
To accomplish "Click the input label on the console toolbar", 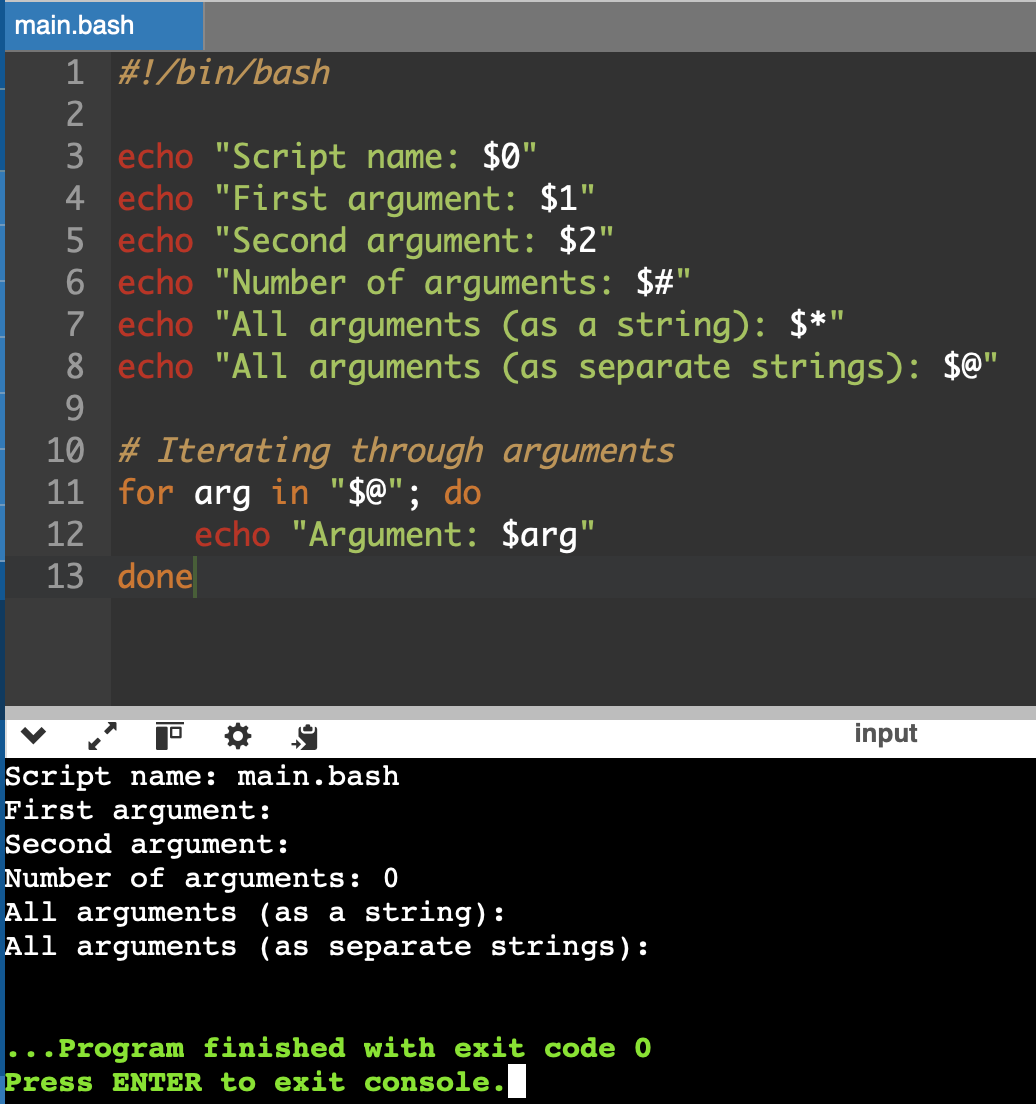I will click(886, 733).
